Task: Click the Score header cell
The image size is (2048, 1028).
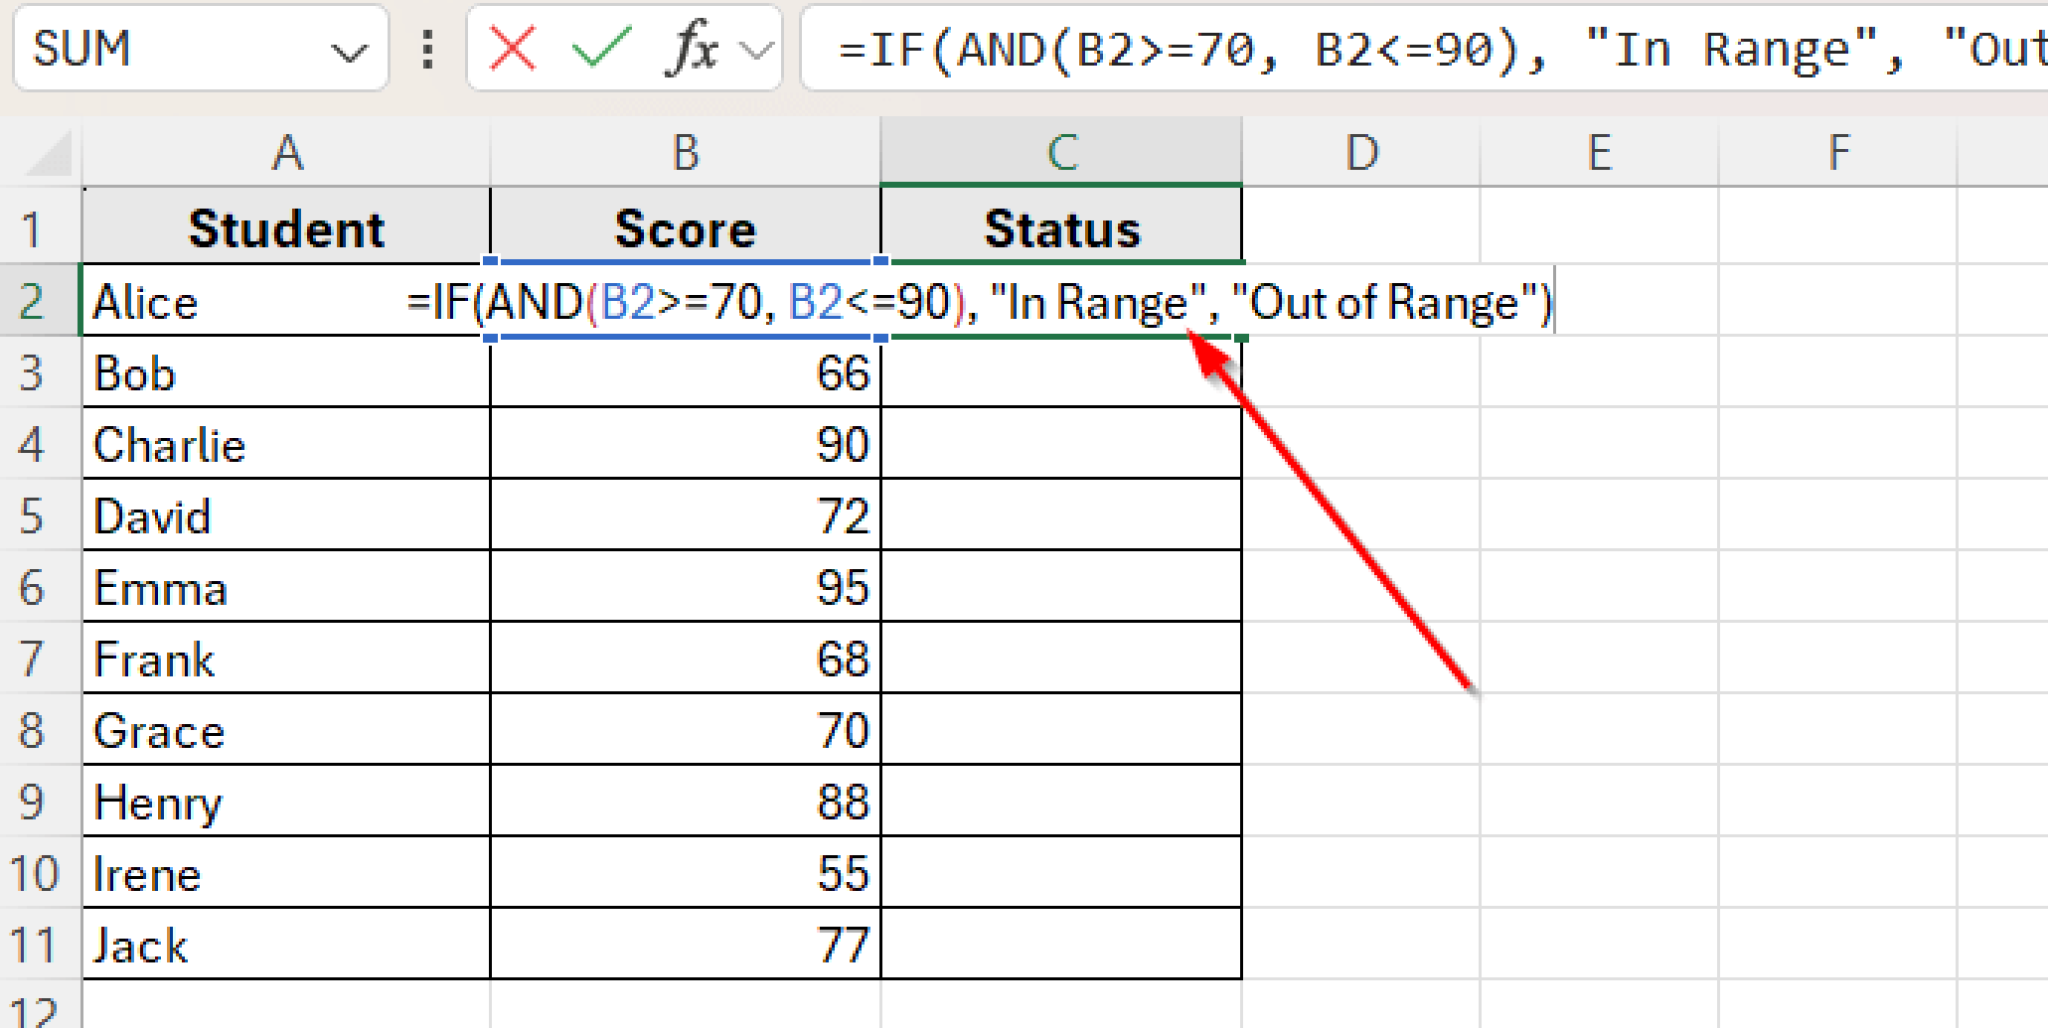Action: 685,229
